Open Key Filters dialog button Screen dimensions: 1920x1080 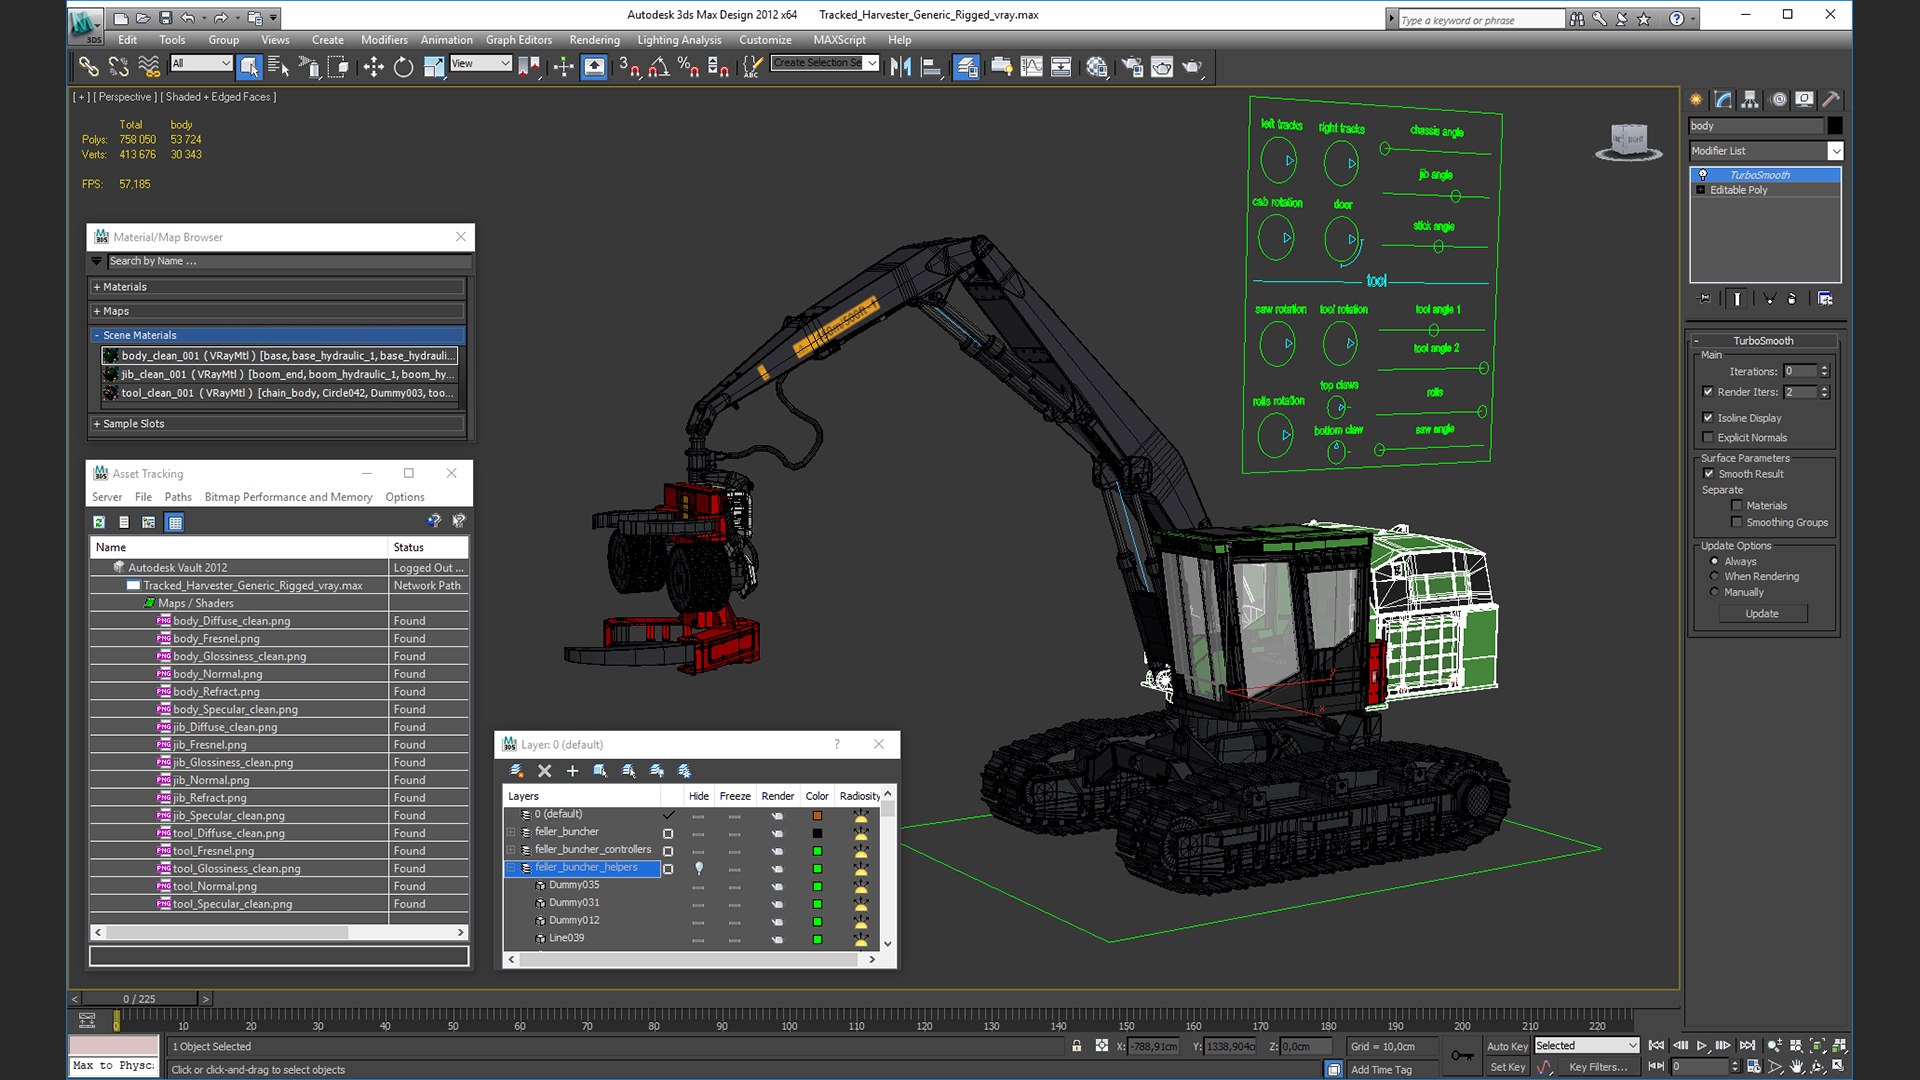1598,1067
